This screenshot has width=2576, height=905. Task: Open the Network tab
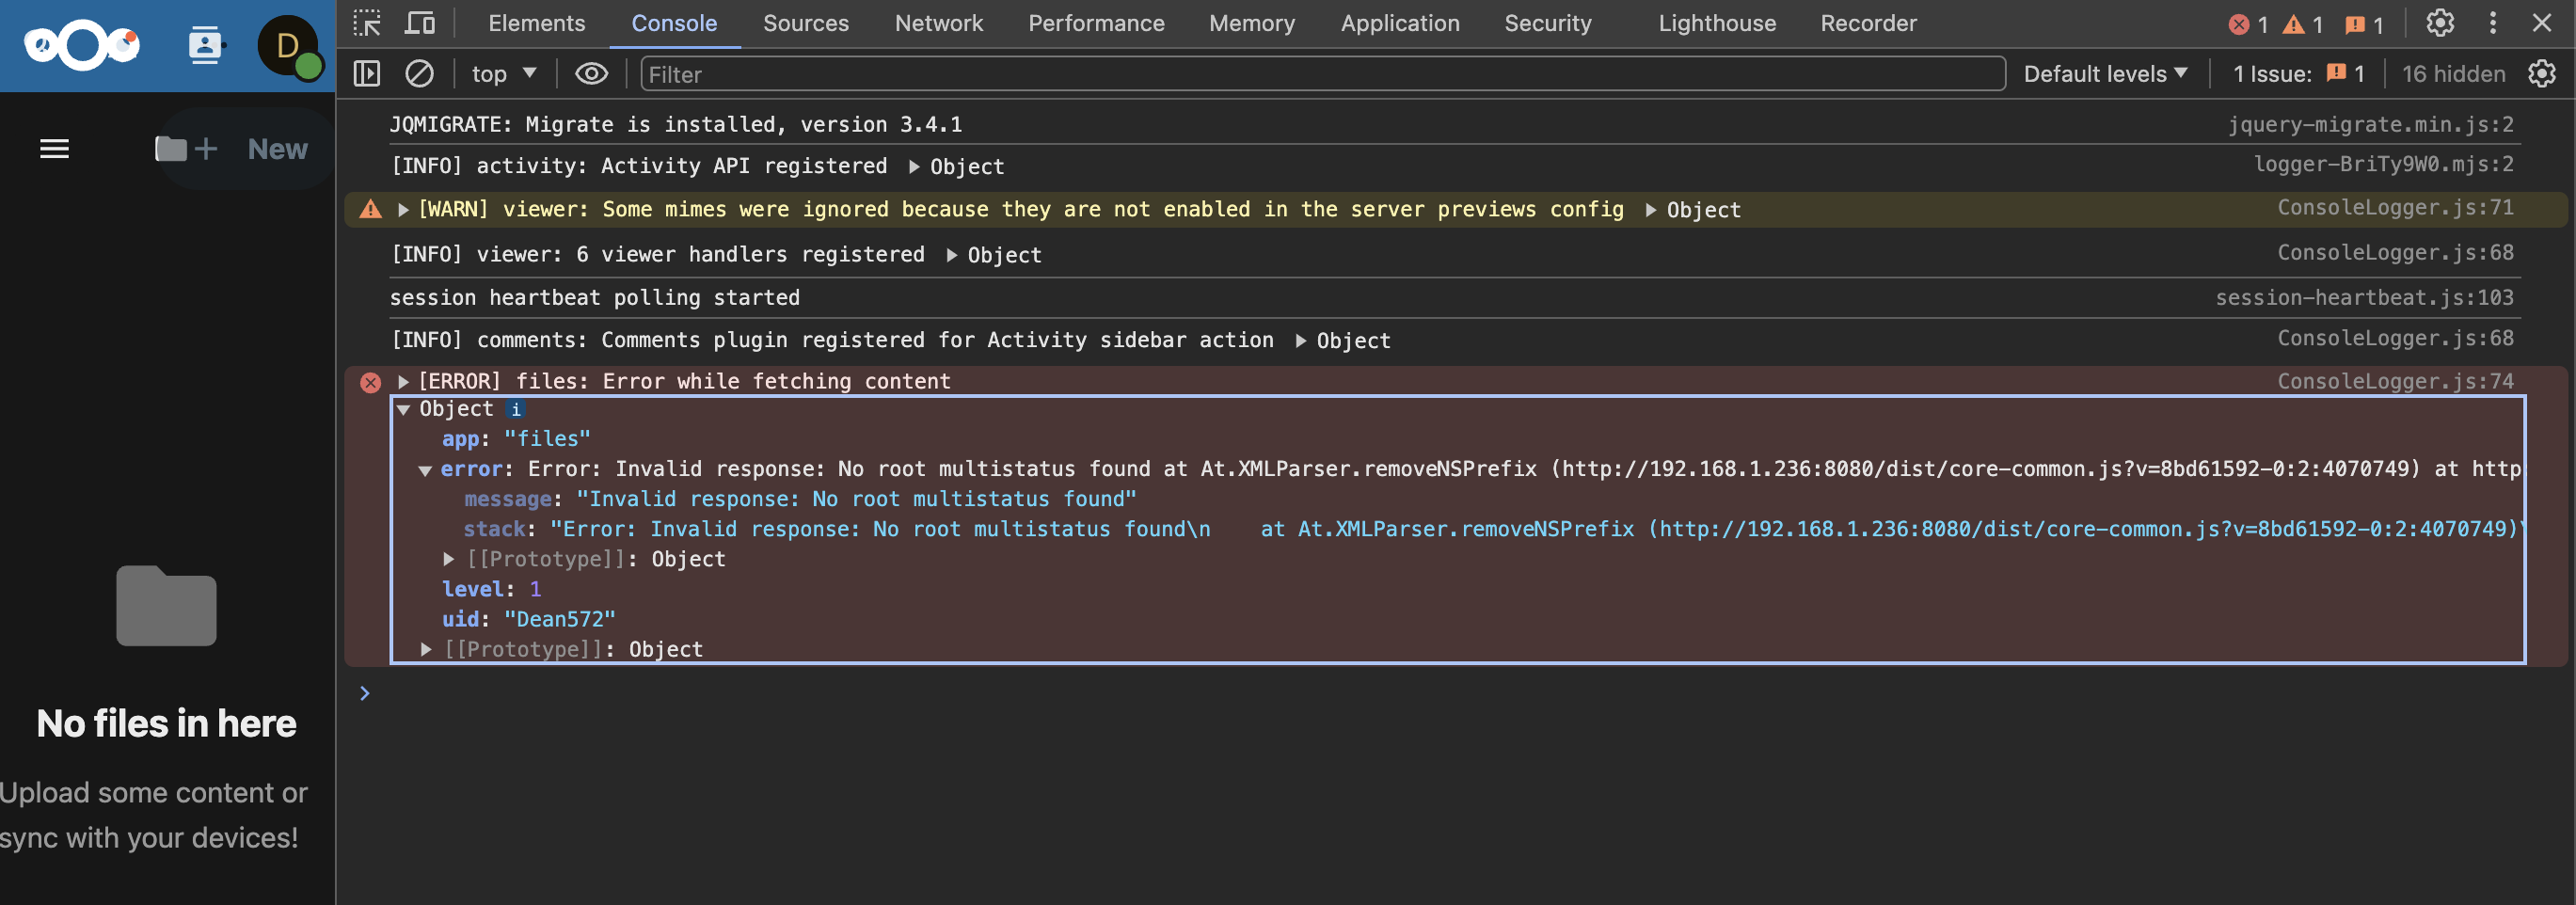tap(938, 23)
